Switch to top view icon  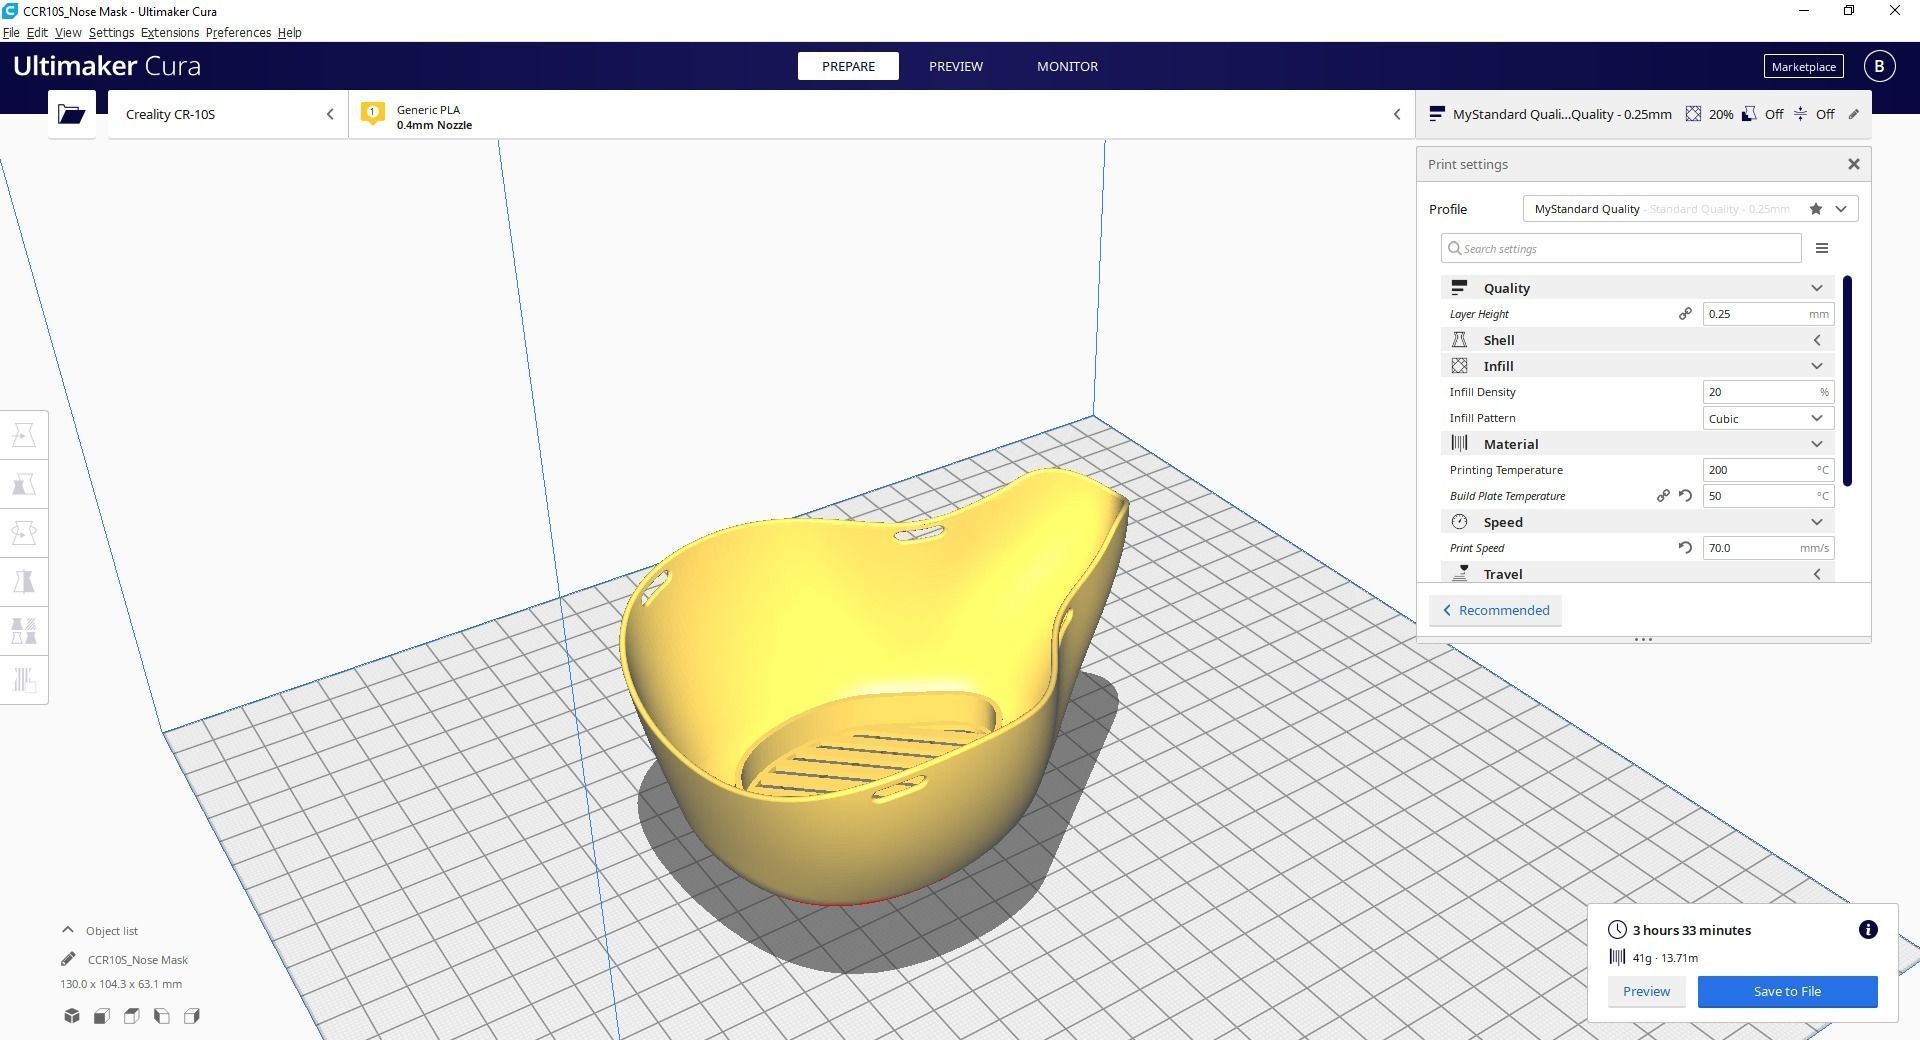(132, 1016)
